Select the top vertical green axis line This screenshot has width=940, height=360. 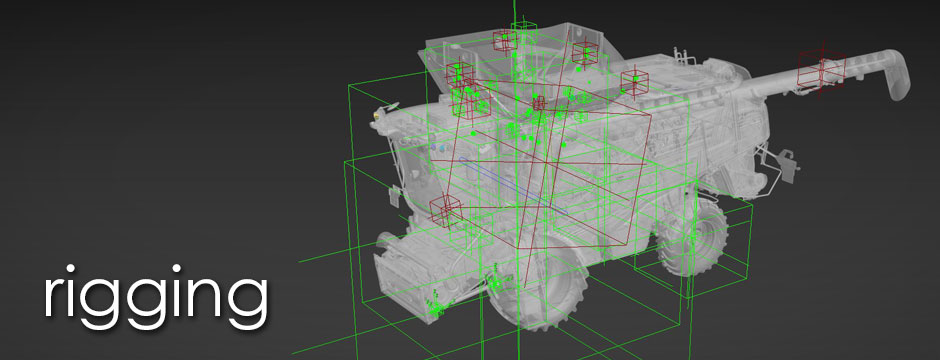[x=514, y=13]
